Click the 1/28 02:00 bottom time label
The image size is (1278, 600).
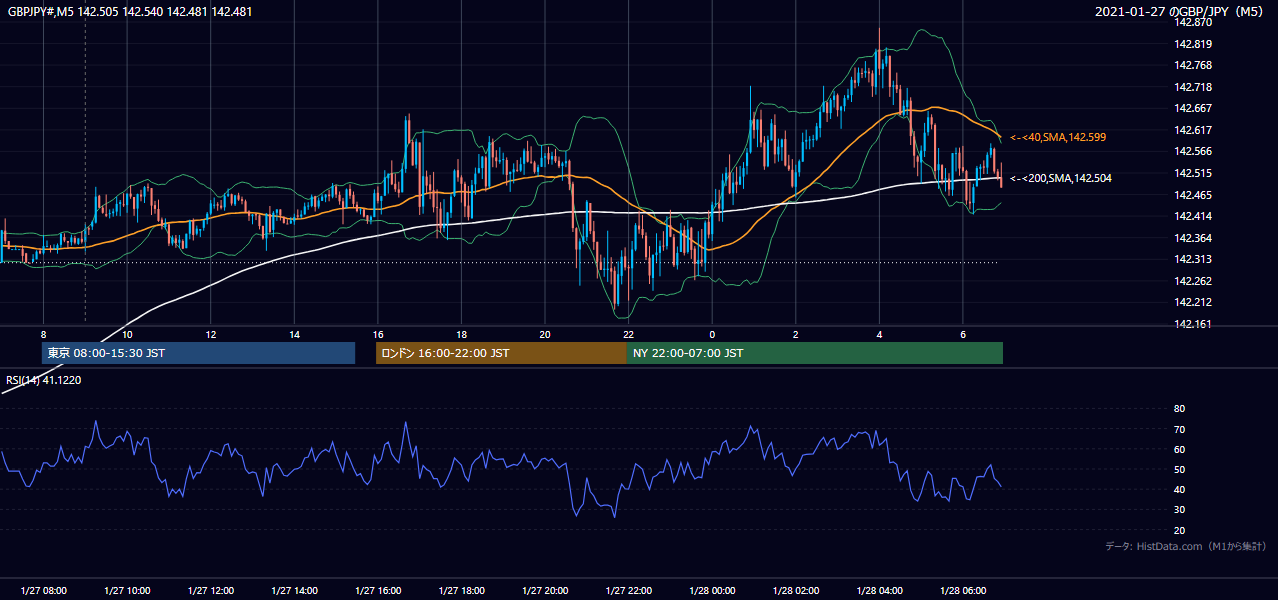796,590
